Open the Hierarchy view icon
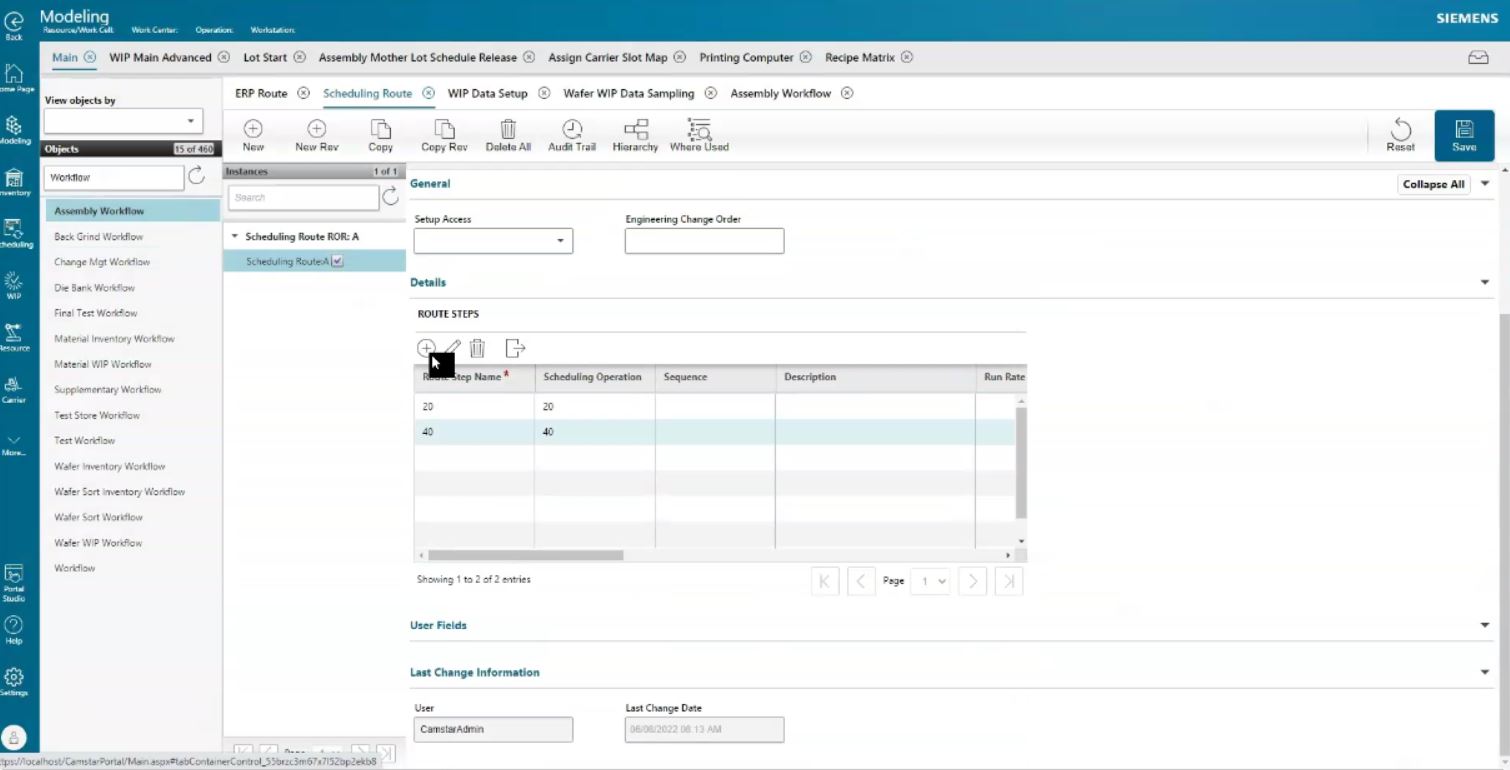This screenshot has width=1510, height=770. [x=635, y=130]
